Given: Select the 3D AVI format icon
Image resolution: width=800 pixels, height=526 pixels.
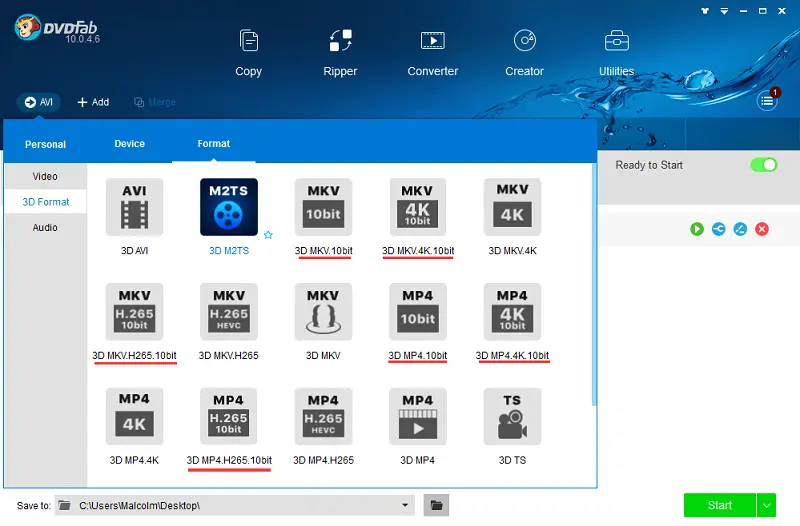Looking at the screenshot, I should [x=134, y=208].
